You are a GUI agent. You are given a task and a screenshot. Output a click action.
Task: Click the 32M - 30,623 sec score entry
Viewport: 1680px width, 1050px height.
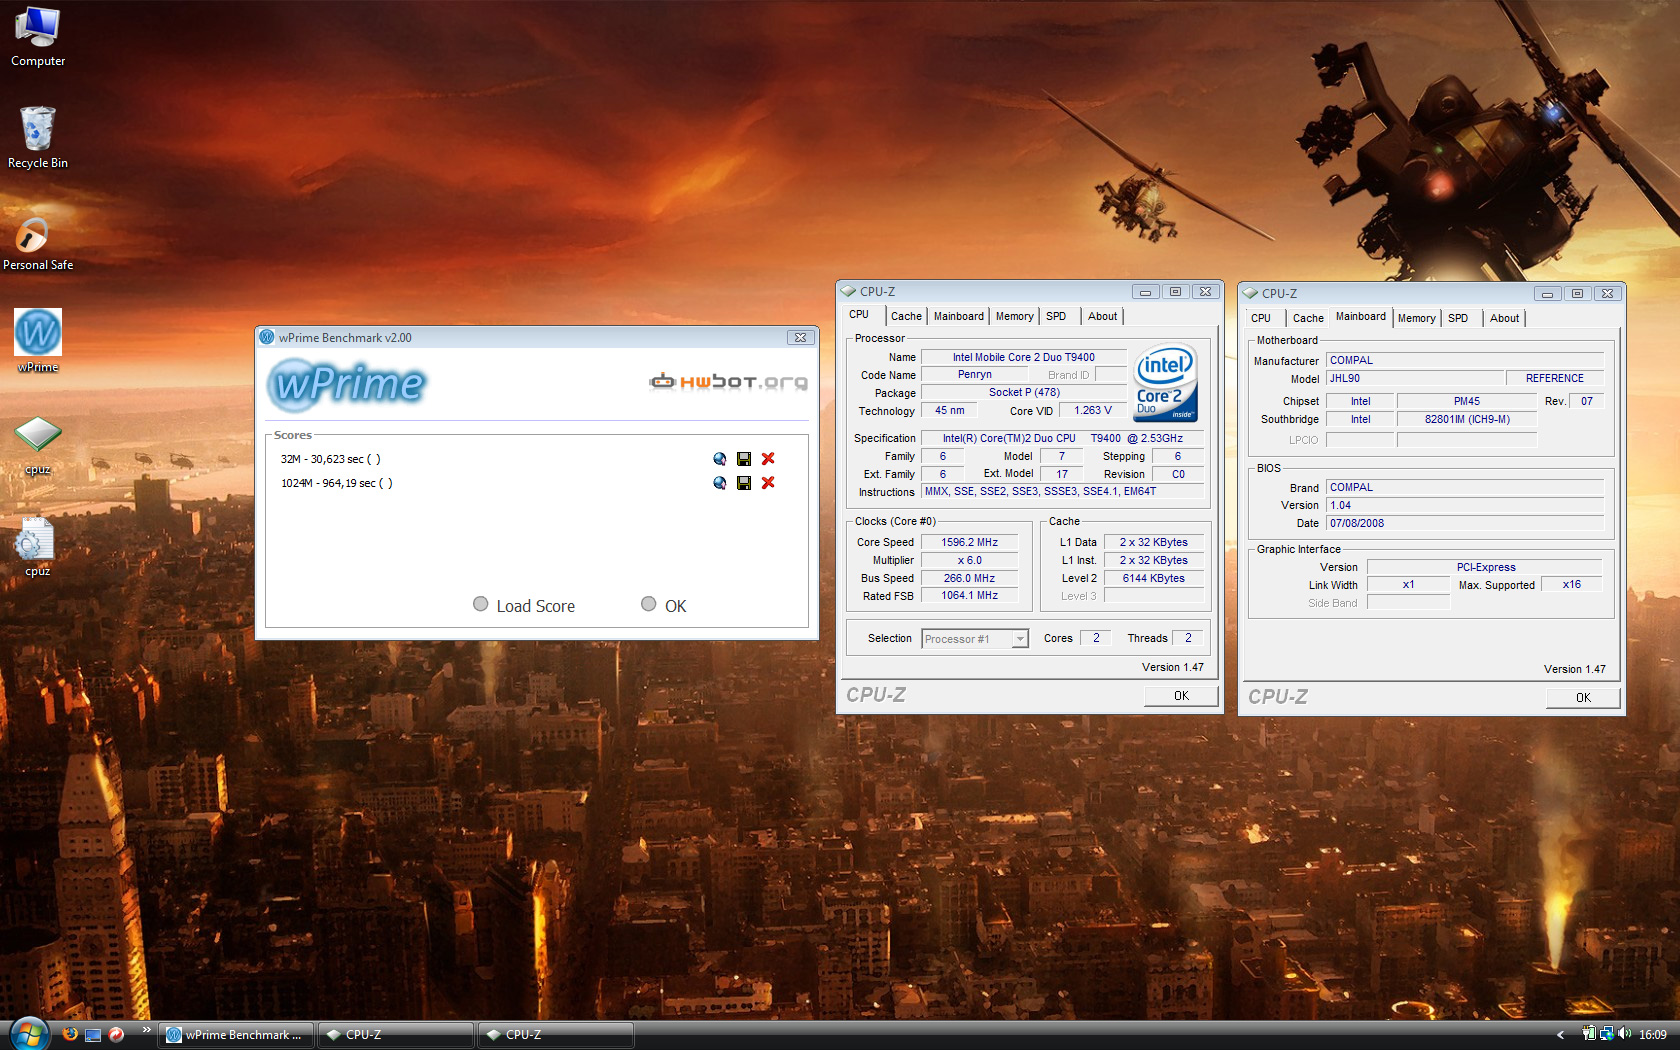331,459
